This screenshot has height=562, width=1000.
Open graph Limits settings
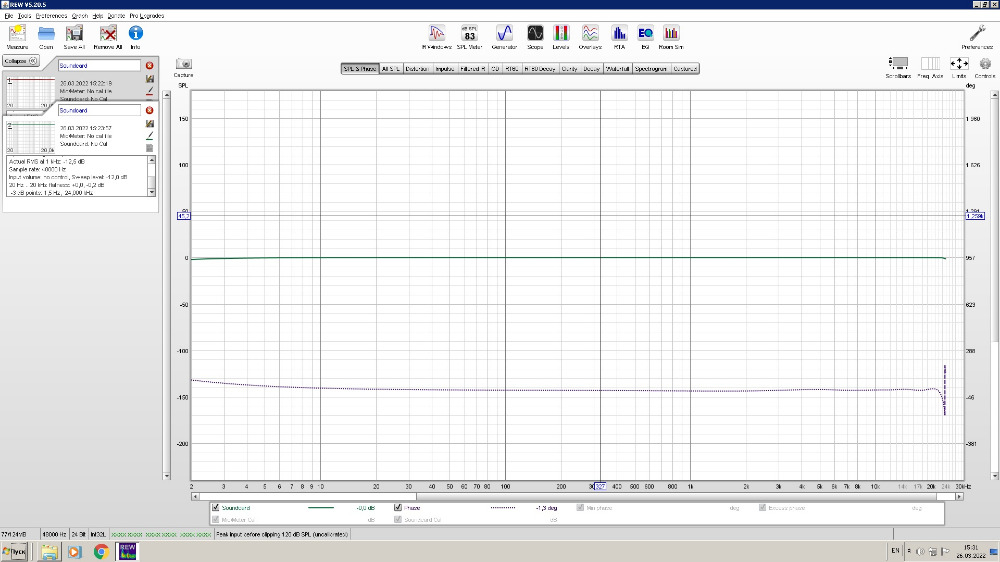point(959,67)
